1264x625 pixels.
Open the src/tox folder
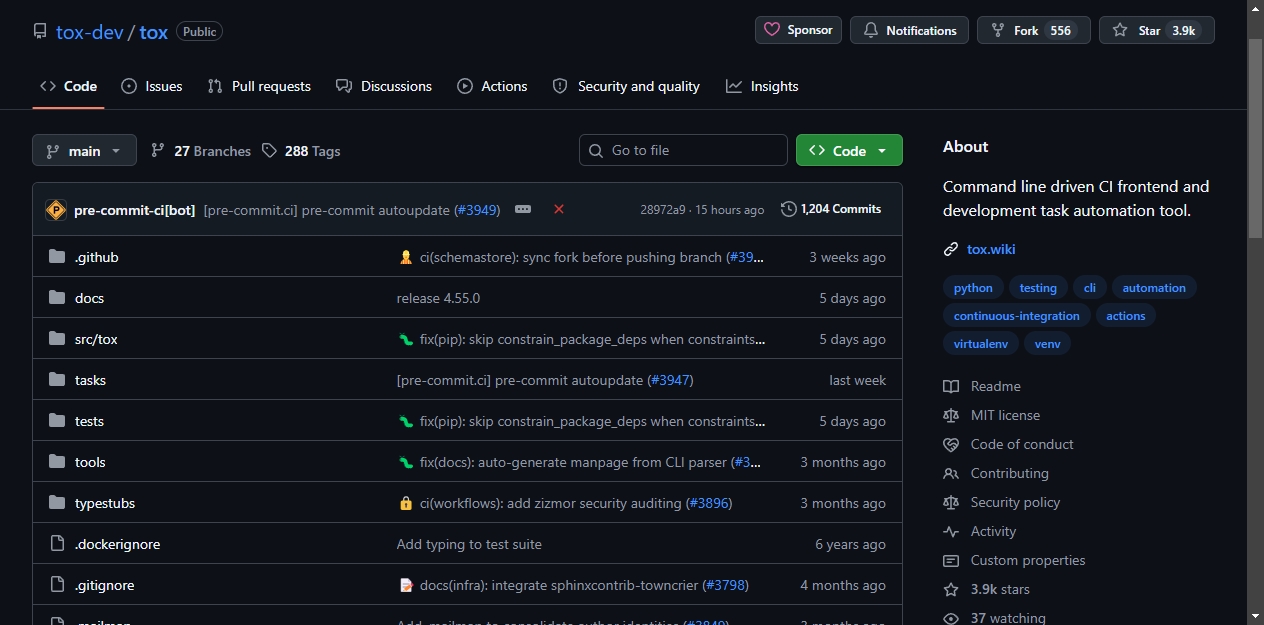[x=96, y=339]
